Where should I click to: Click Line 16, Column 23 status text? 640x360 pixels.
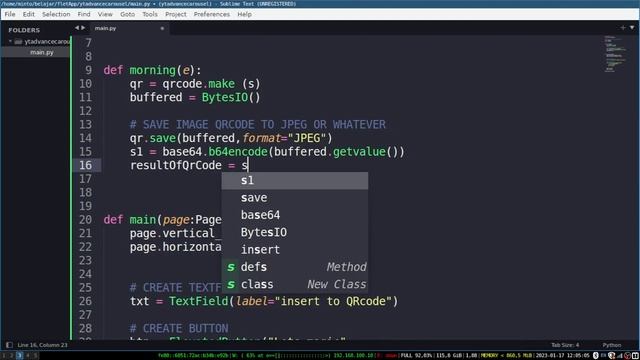point(42,345)
